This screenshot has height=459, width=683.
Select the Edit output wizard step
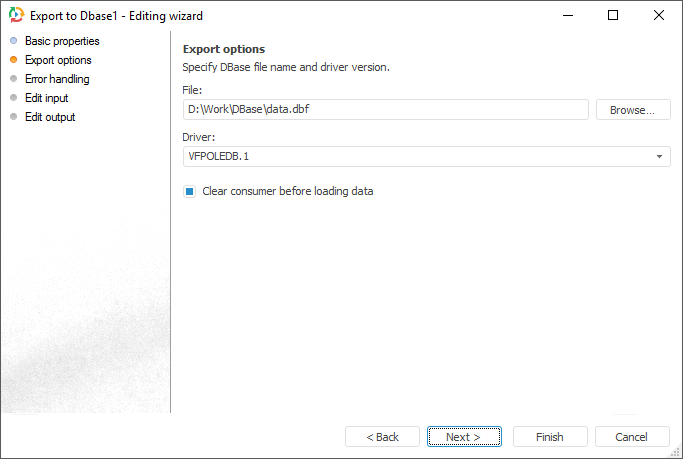(x=50, y=117)
